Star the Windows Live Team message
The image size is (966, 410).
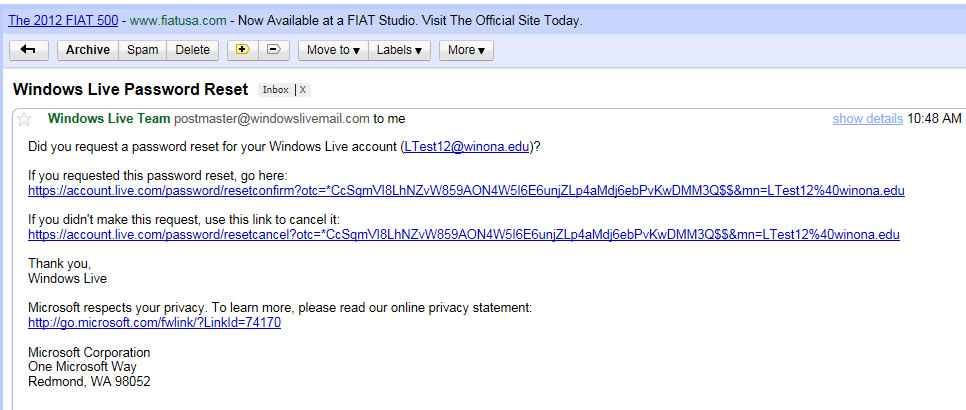[x=25, y=119]
